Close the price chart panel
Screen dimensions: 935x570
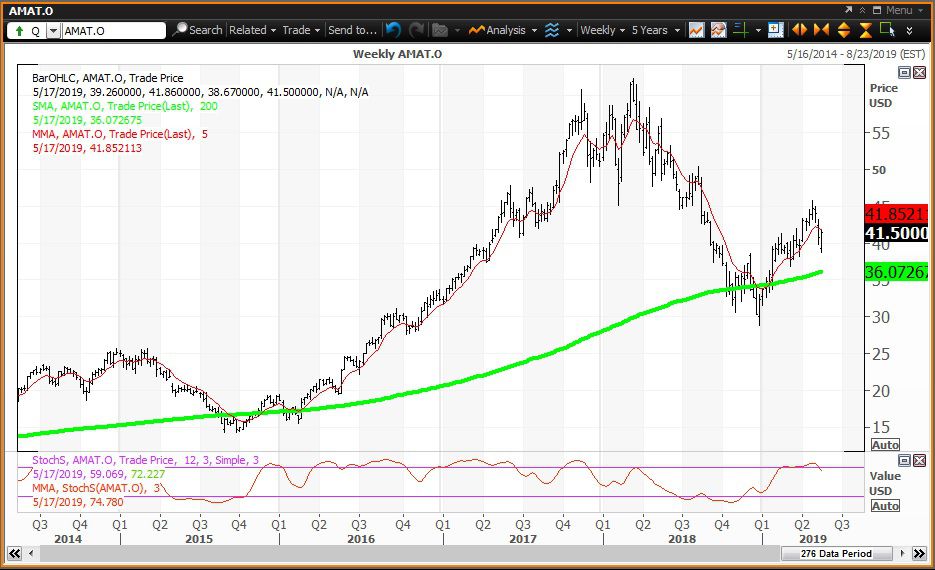click(x=919, y=73)
